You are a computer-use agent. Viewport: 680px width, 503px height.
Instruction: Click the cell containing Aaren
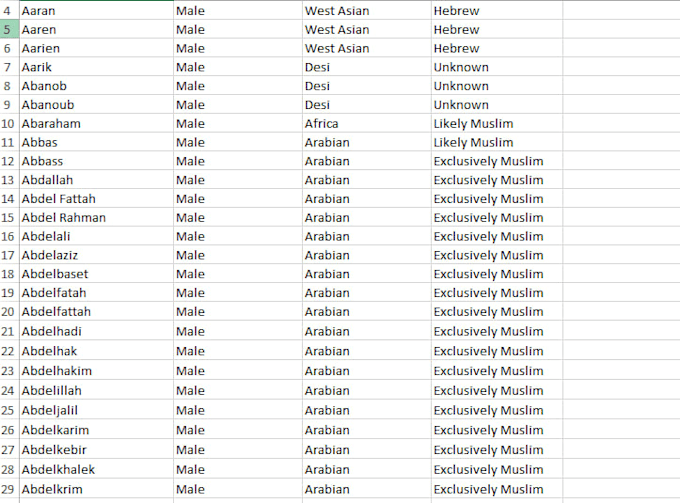tap(96, 29)
